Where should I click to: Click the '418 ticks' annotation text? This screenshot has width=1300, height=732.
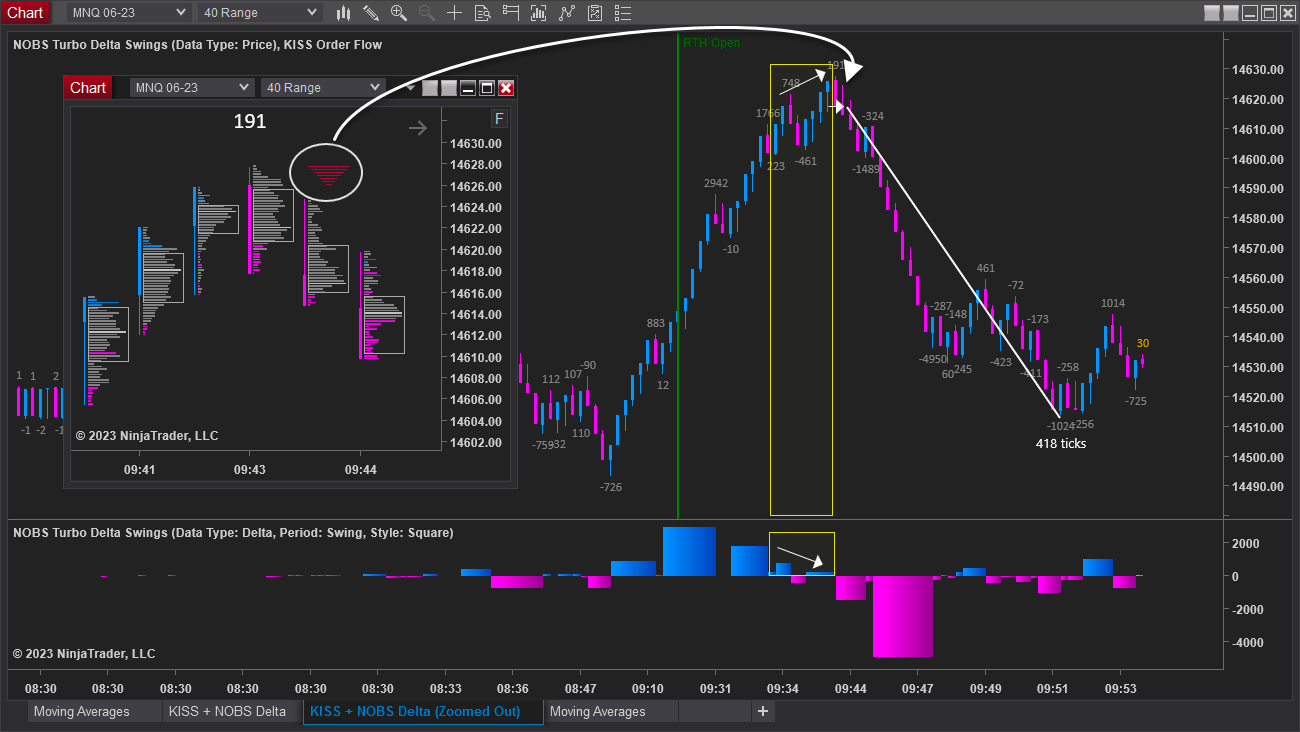click(x=1061, y=444)
